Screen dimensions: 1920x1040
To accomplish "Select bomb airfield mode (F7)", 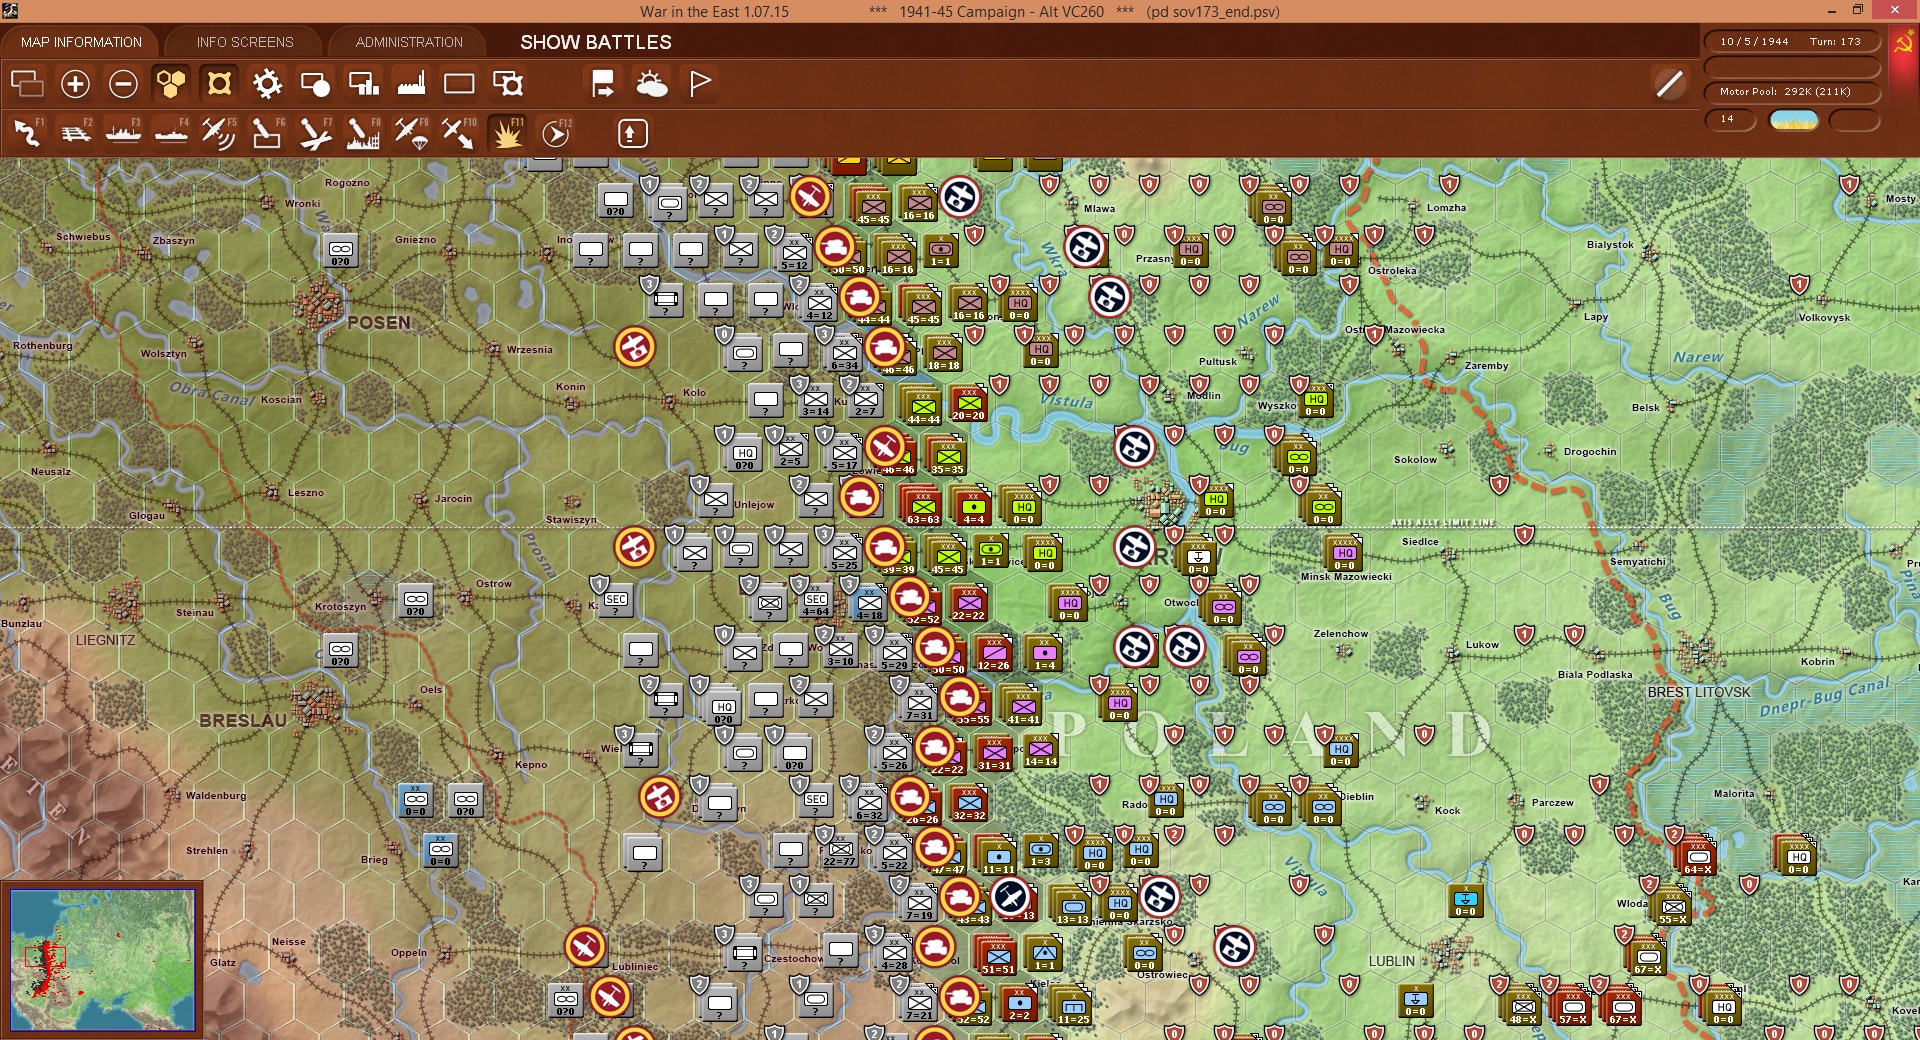I will (x=315, y=133).
